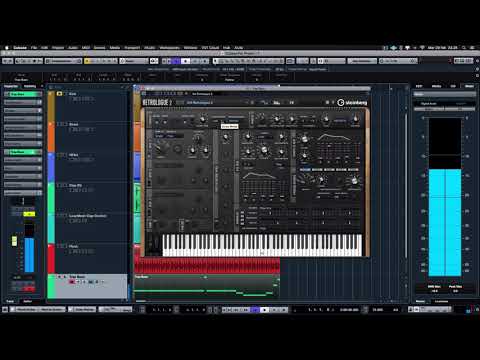The height and width of the screenshot is (360, 480).
Task: Click the Kick track yellow instrument icon
Action: (59, 94)
